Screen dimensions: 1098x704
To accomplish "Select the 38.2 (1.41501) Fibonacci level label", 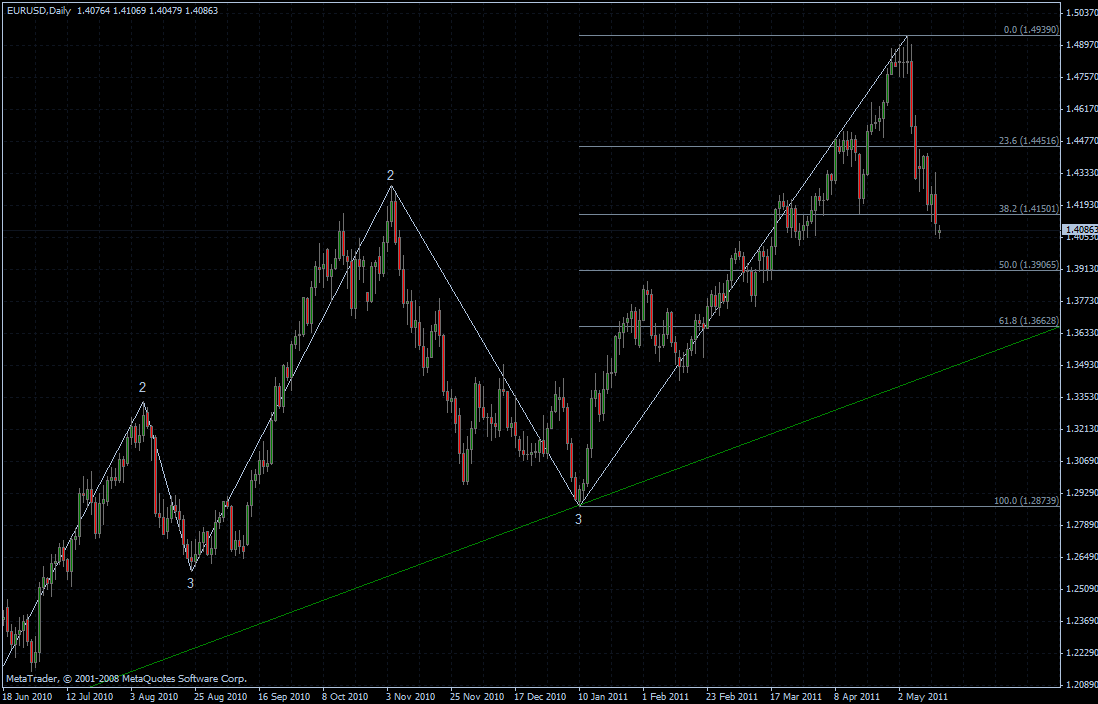I will (x=1029, y=209).
